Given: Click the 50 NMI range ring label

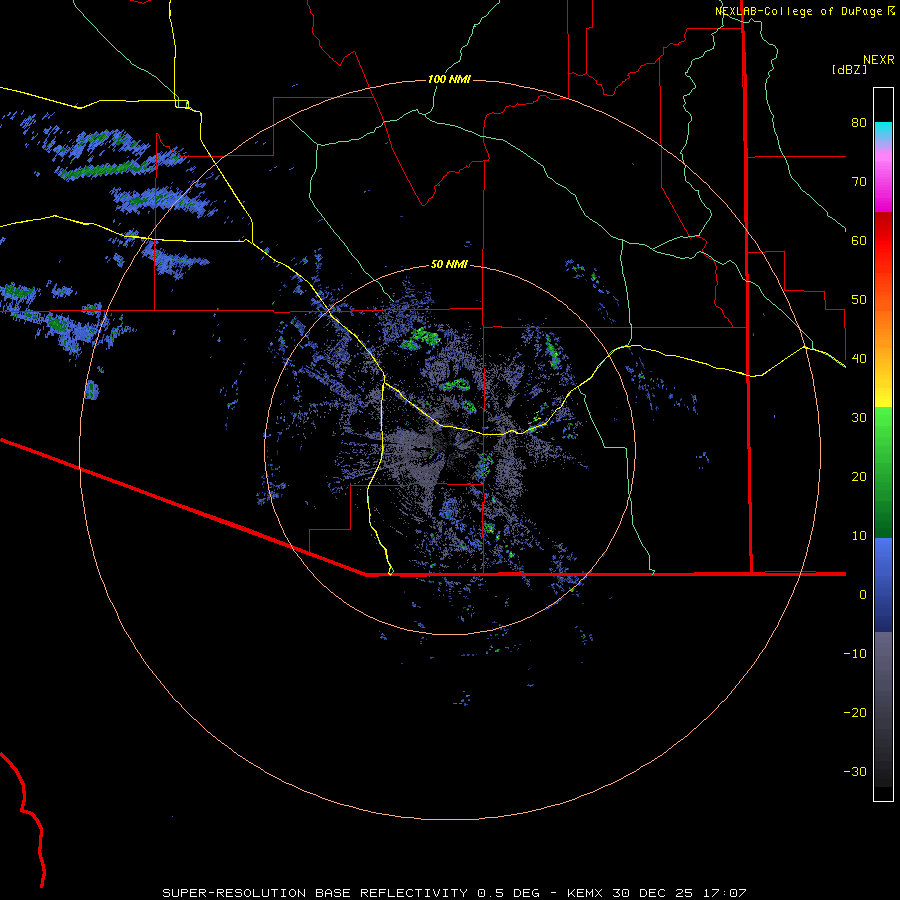Looking at the screenshot, I should [449, 264].
